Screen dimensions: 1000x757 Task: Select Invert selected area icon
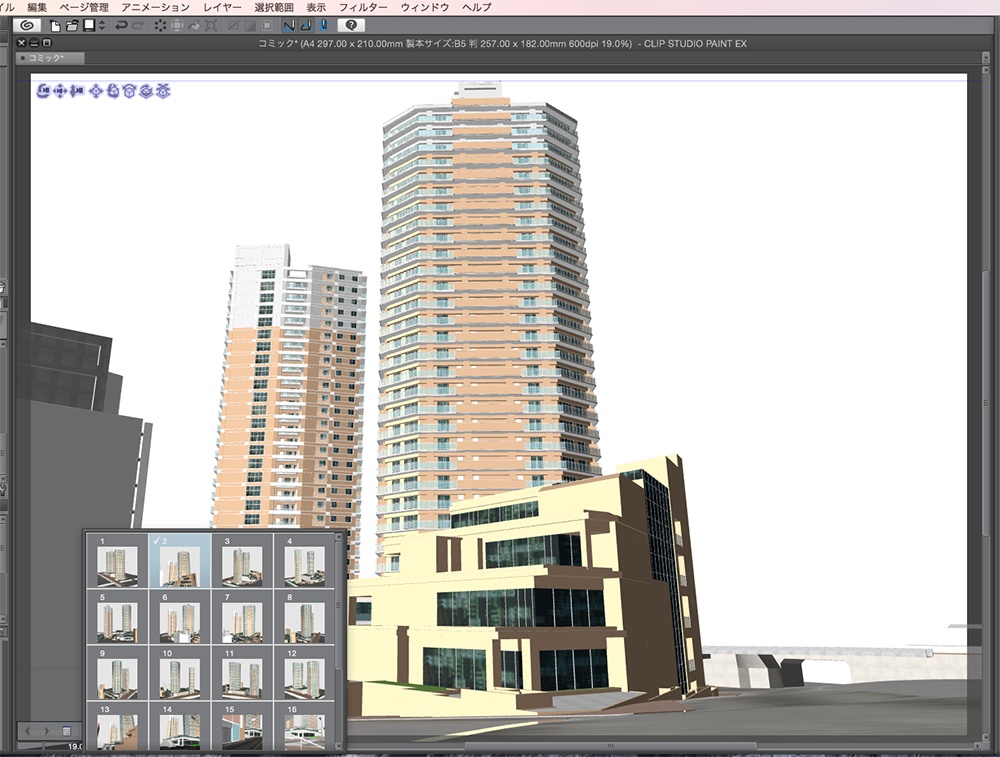tap(251, 26)
